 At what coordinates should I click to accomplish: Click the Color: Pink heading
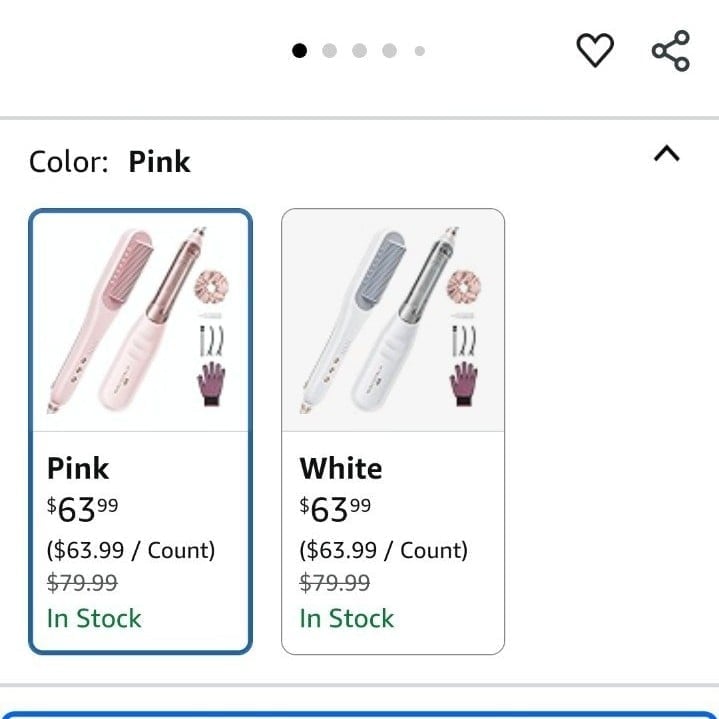[x=110, y=161]
